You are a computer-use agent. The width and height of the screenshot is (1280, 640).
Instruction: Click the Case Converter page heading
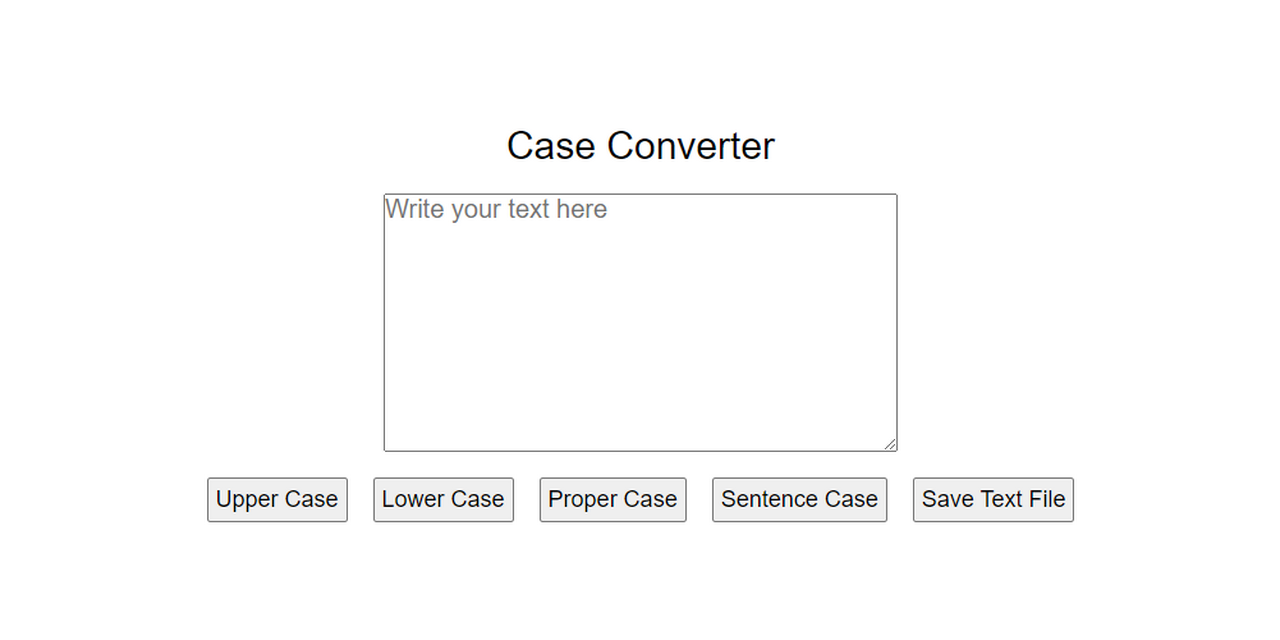pyautogui.click(x=640, y=146)
